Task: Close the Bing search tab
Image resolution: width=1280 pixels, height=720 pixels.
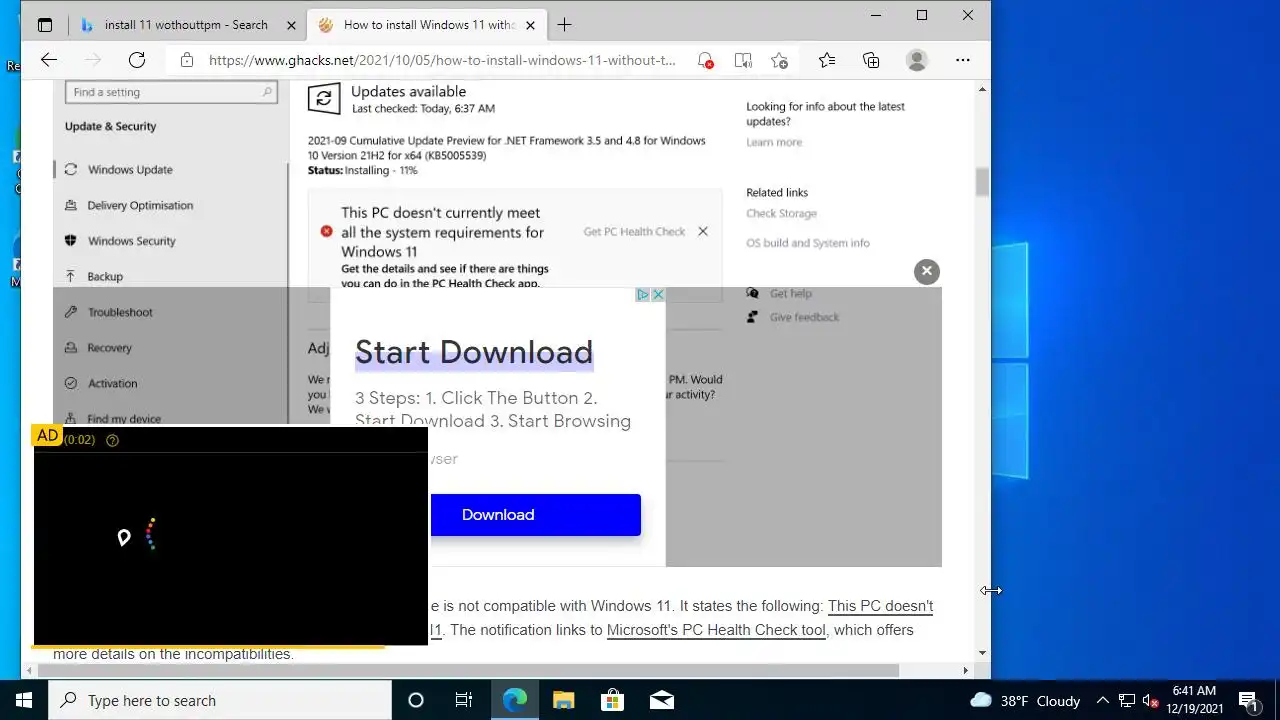Action: click(x=292, y=25)
